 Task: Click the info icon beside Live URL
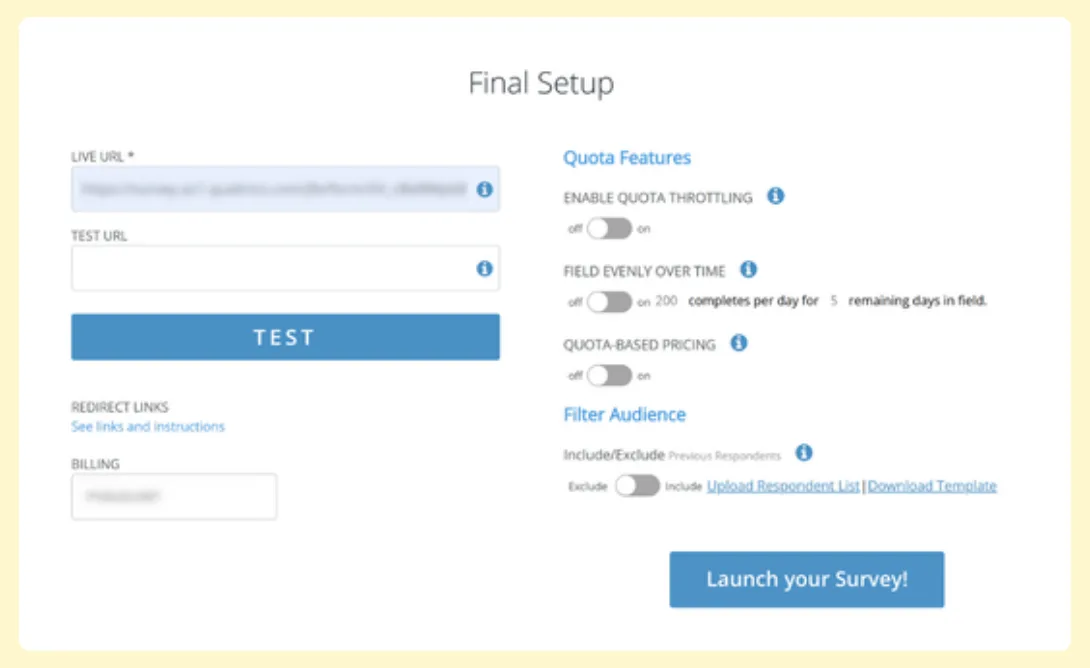coord(486,190)
